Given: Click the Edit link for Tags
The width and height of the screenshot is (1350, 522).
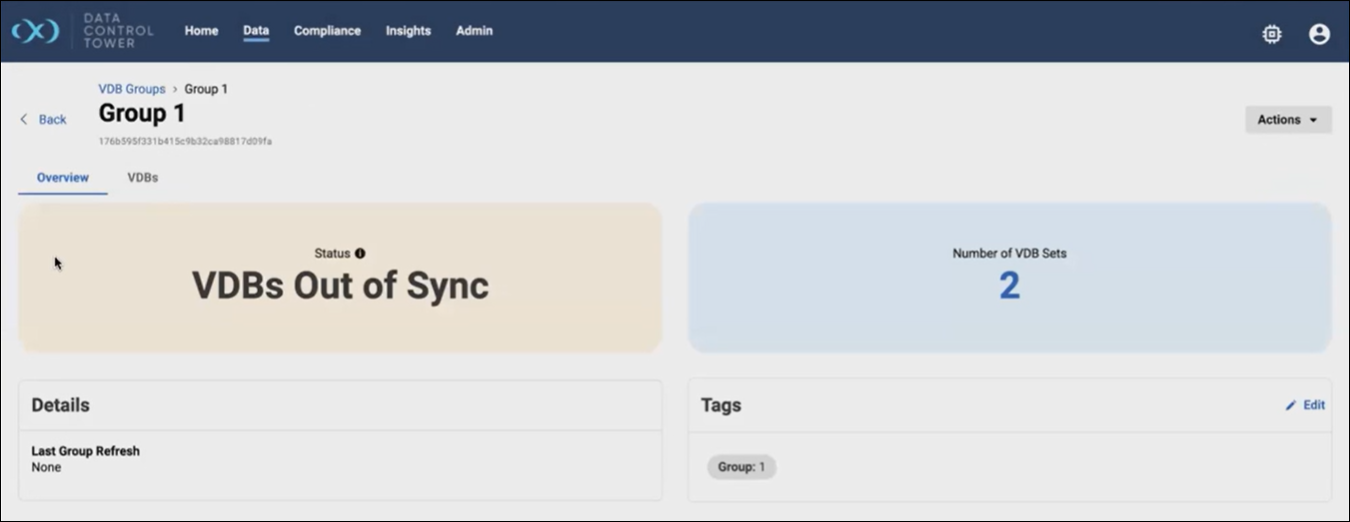Looking at the screenshot, I should pyautogui.click(x=1313, y=405).
